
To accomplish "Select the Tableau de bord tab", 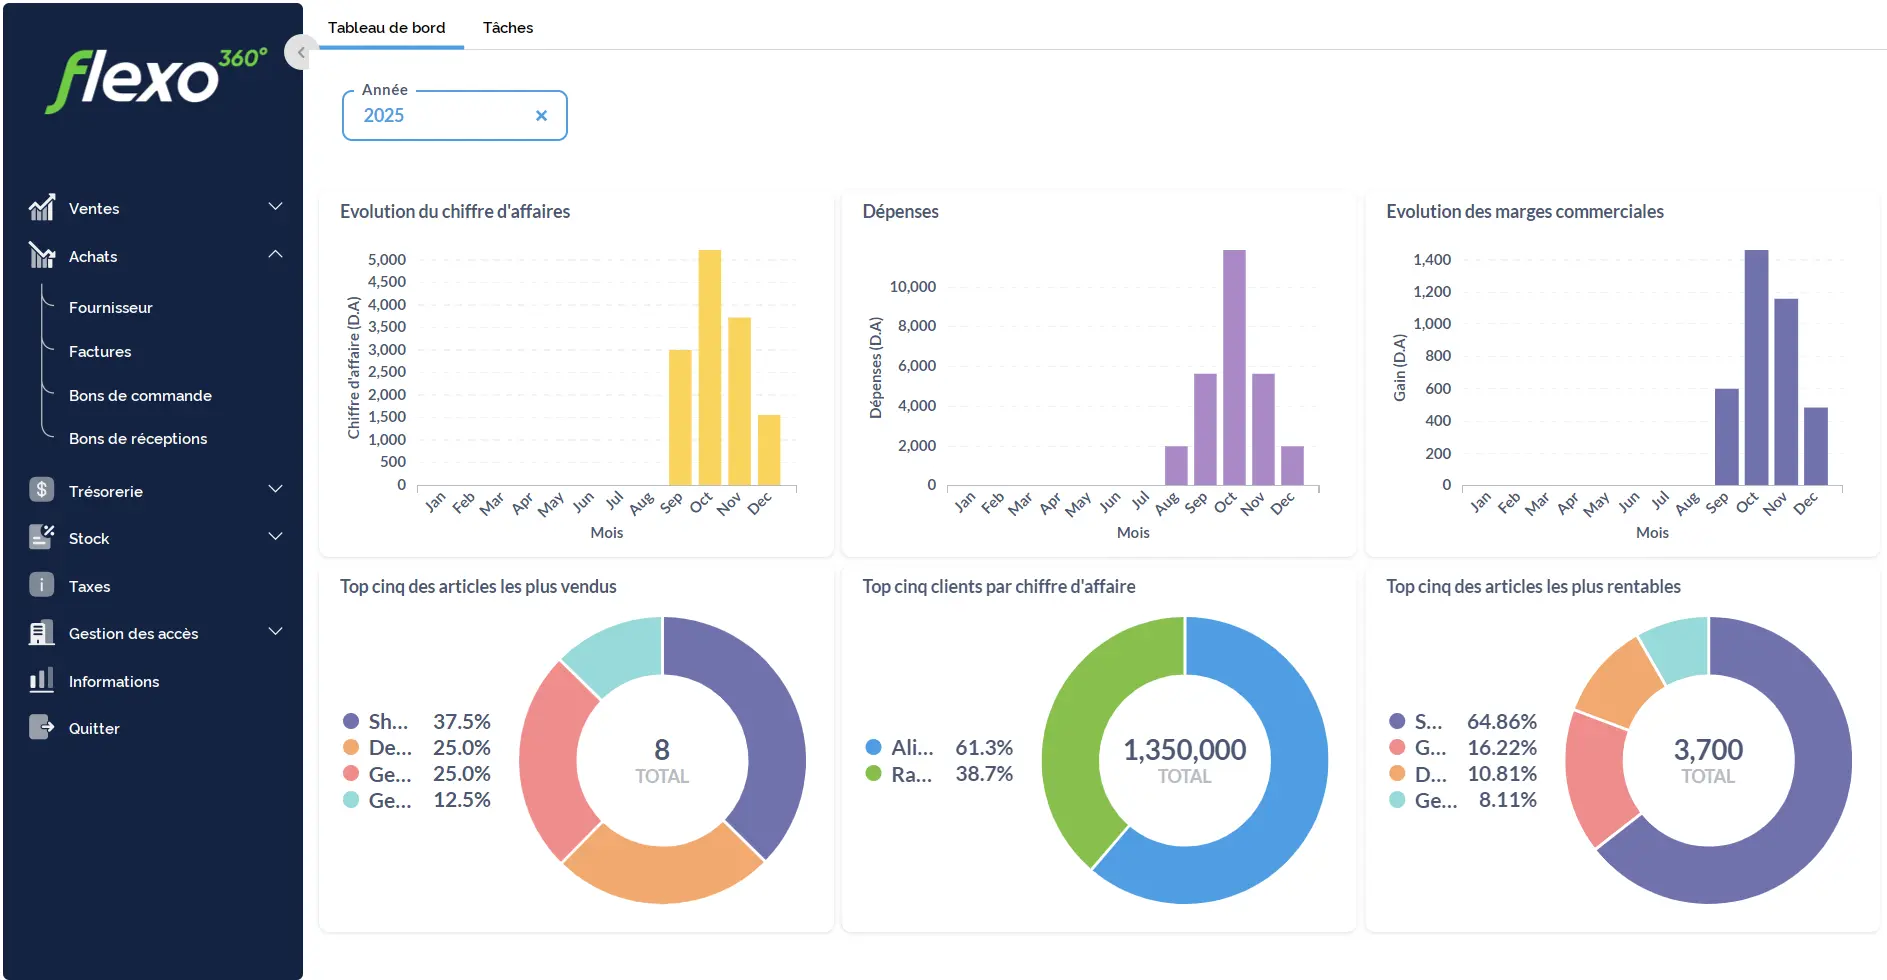I will (x=387, y=28).
